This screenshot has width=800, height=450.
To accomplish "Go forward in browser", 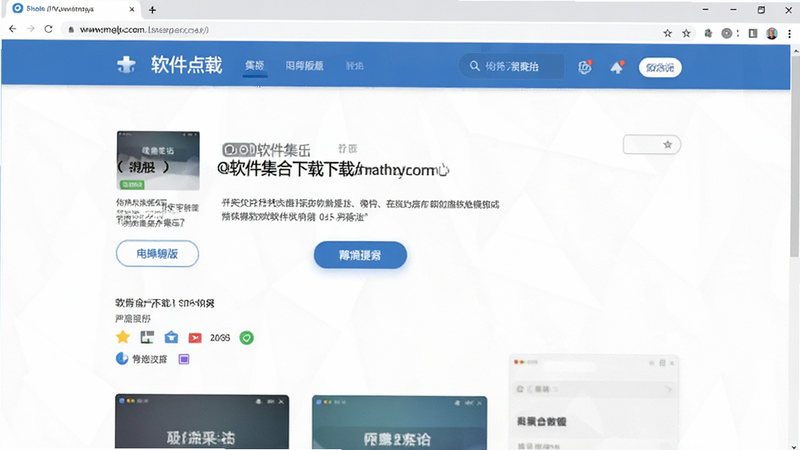I will [x=31, y=29].
